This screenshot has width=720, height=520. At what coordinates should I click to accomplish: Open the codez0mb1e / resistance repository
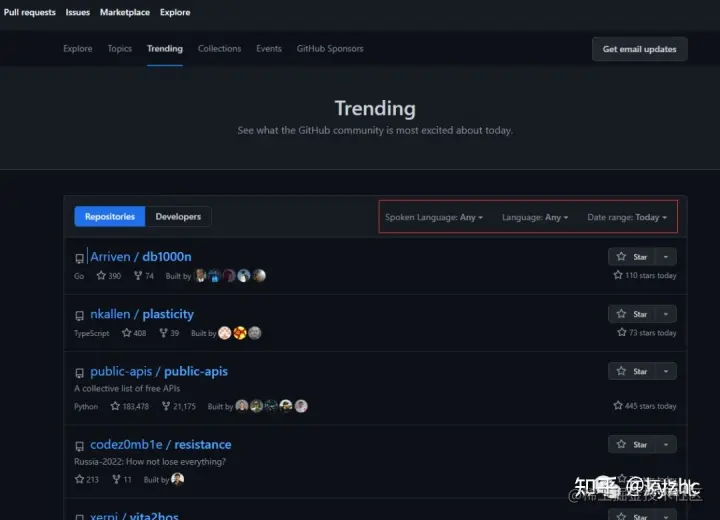(161, 445)
